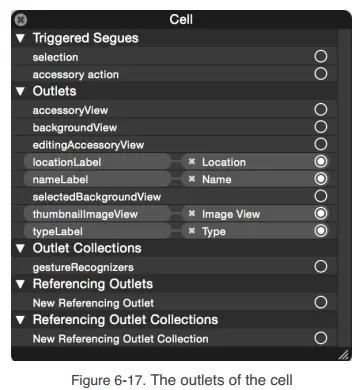The width and height of the screenshot is (361, 390).
Task: Click the New Referencing Outlet circle
Action: 321,302
